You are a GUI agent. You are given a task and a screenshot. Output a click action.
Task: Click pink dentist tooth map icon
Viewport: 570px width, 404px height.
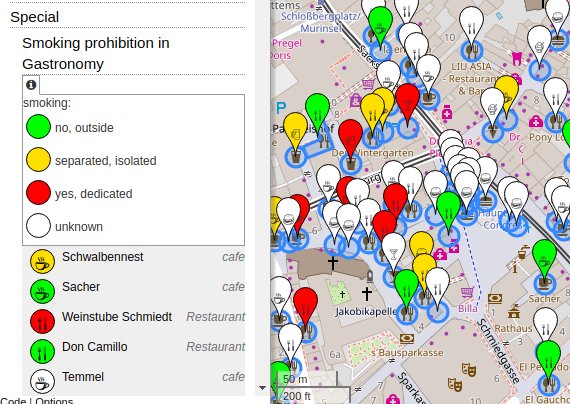(517, 59)
